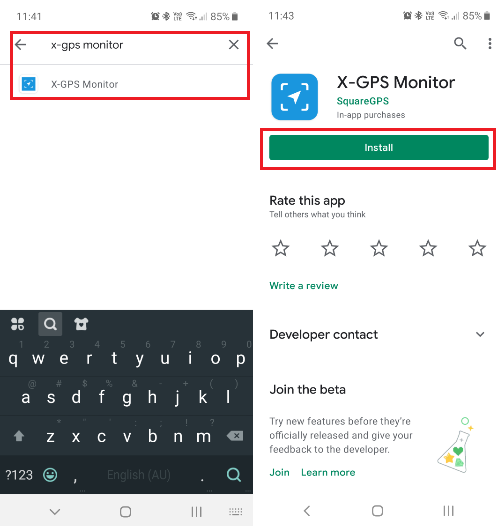Viewport: 504px width, 530px height.
Task: Clear the x-gps monitor search text
Action: [x=234, y=45]
